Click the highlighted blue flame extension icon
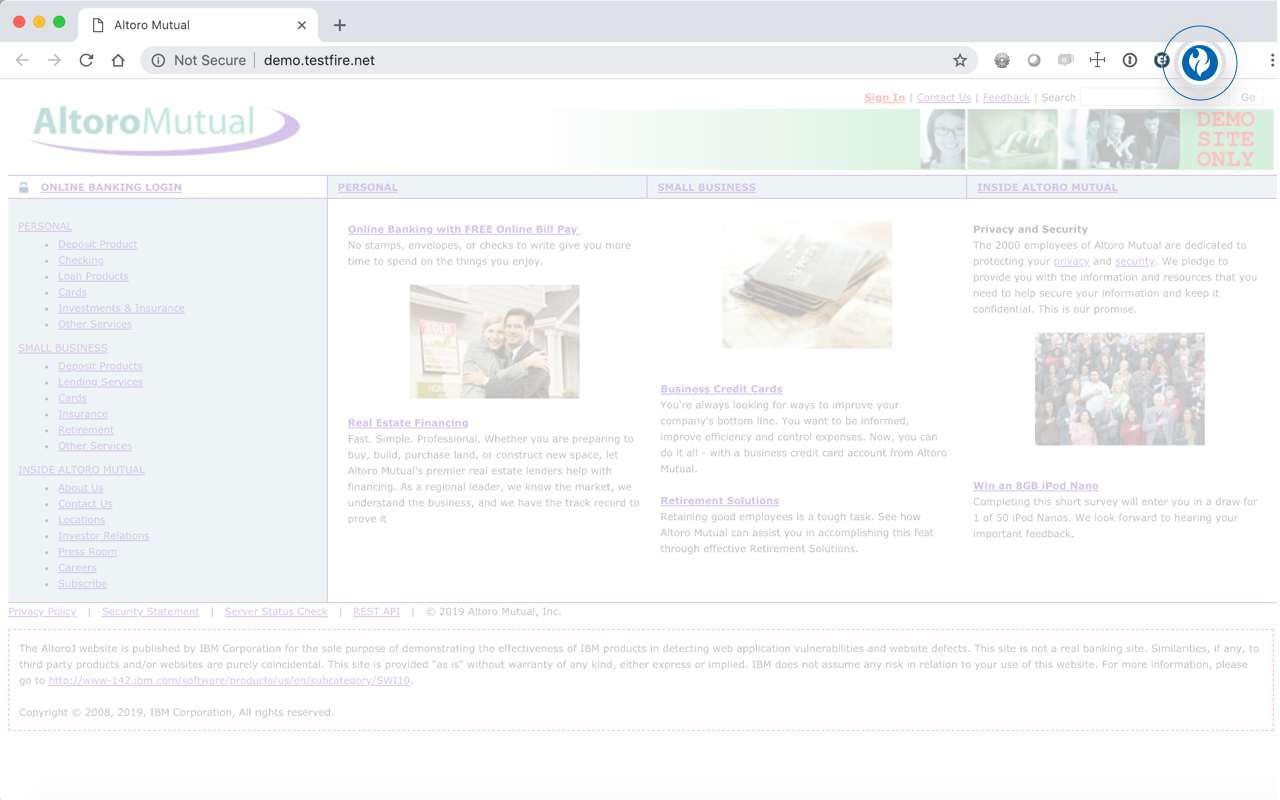 click(1200, 61)
